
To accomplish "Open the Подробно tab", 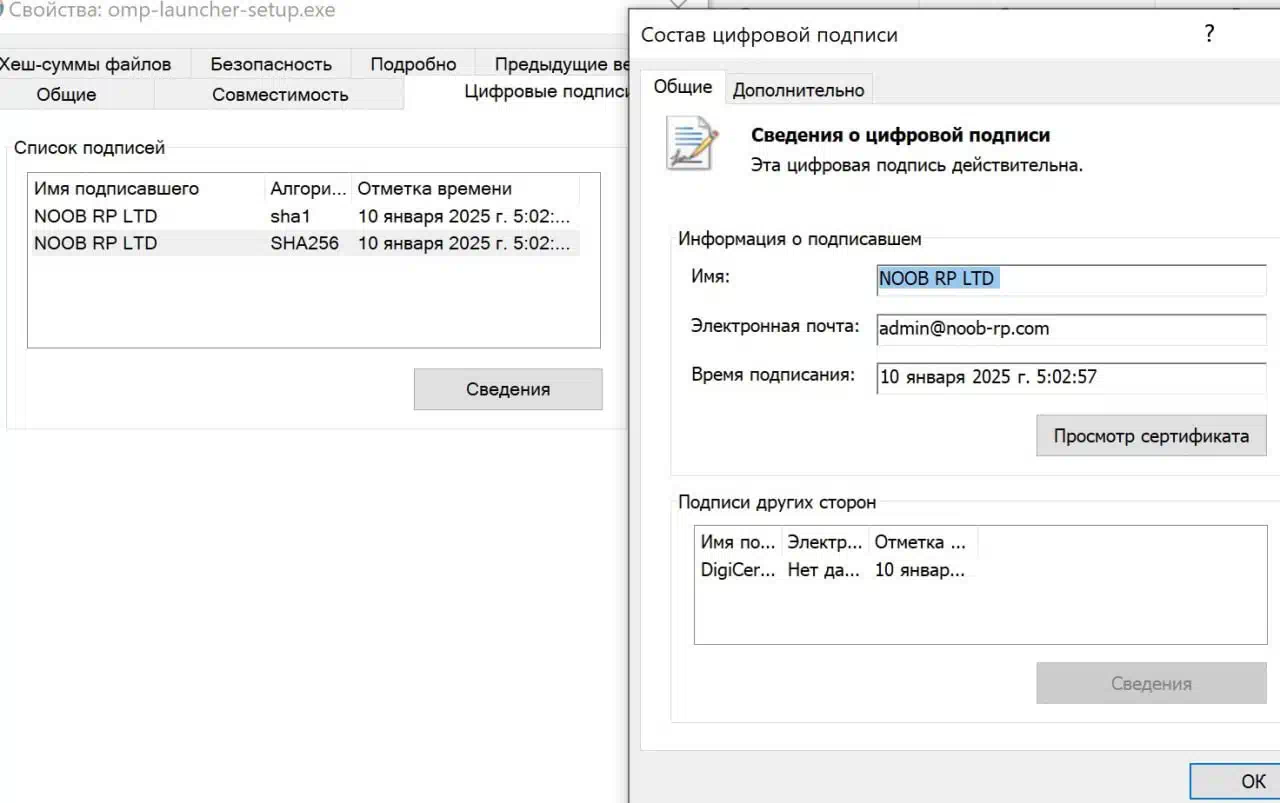I will pos(413,63).
